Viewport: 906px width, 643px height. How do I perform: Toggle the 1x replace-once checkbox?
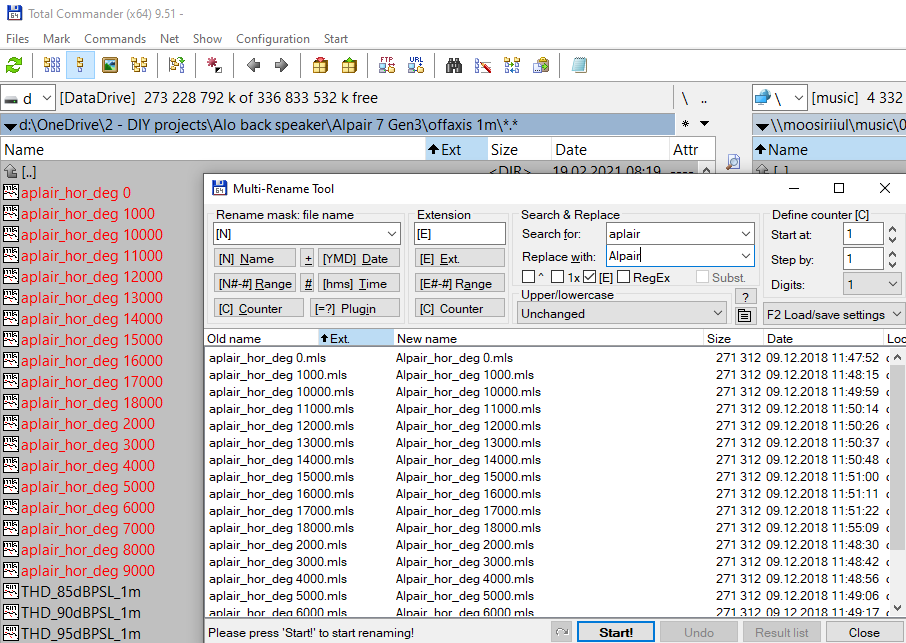point(557,277)
